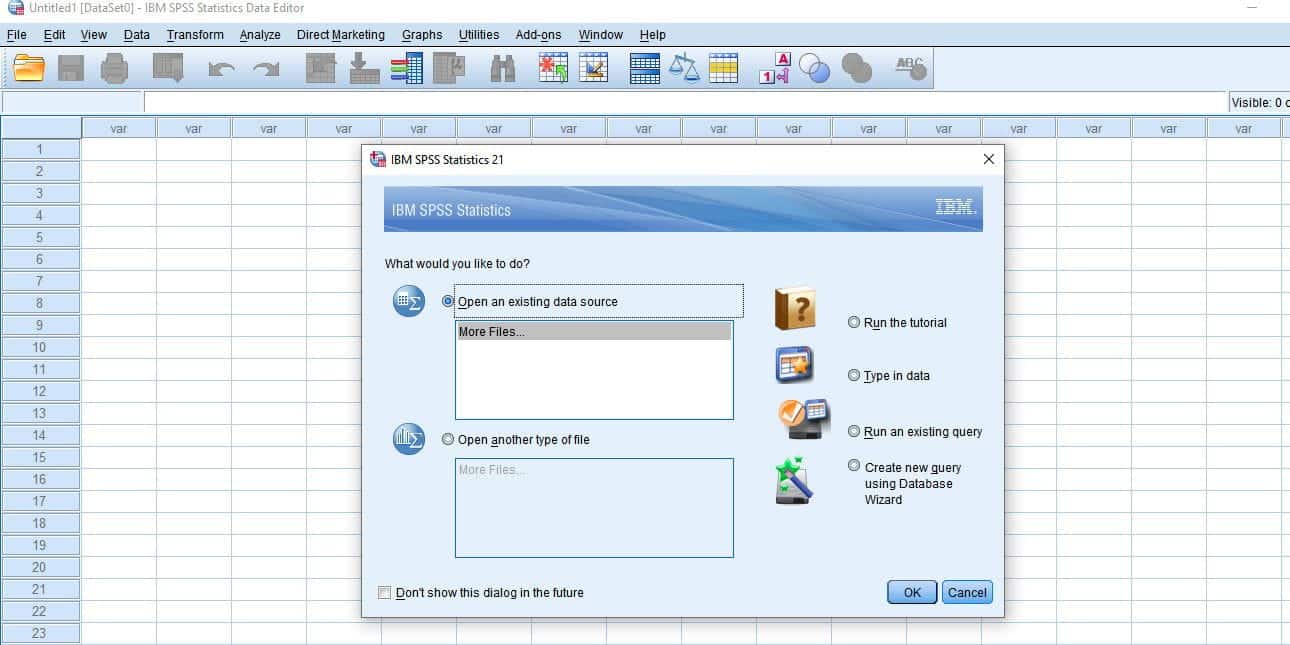Select Open another type of file radio
1290x645 pixels.
click(448, 439)
